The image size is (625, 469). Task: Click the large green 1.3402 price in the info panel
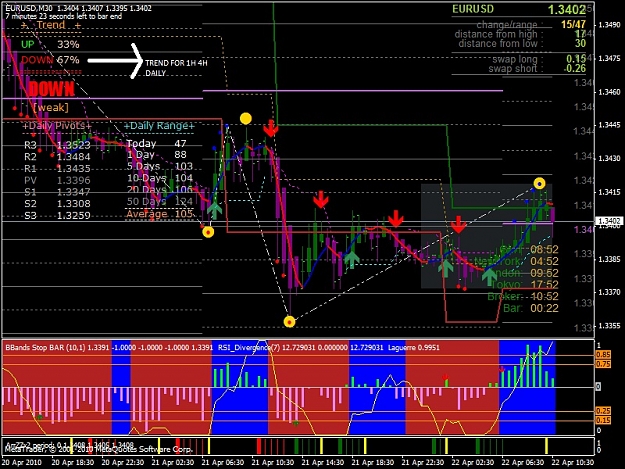click(566, 10)
